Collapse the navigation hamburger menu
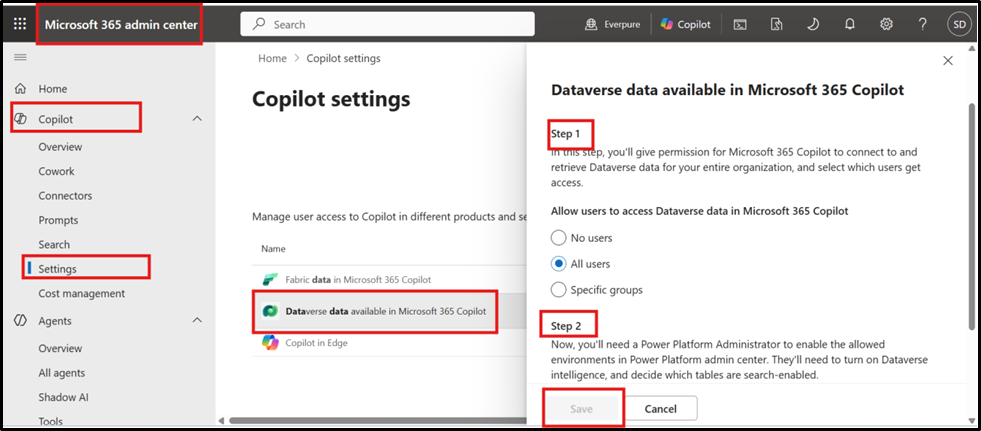 pyautogui.click(x=21, y=57)
